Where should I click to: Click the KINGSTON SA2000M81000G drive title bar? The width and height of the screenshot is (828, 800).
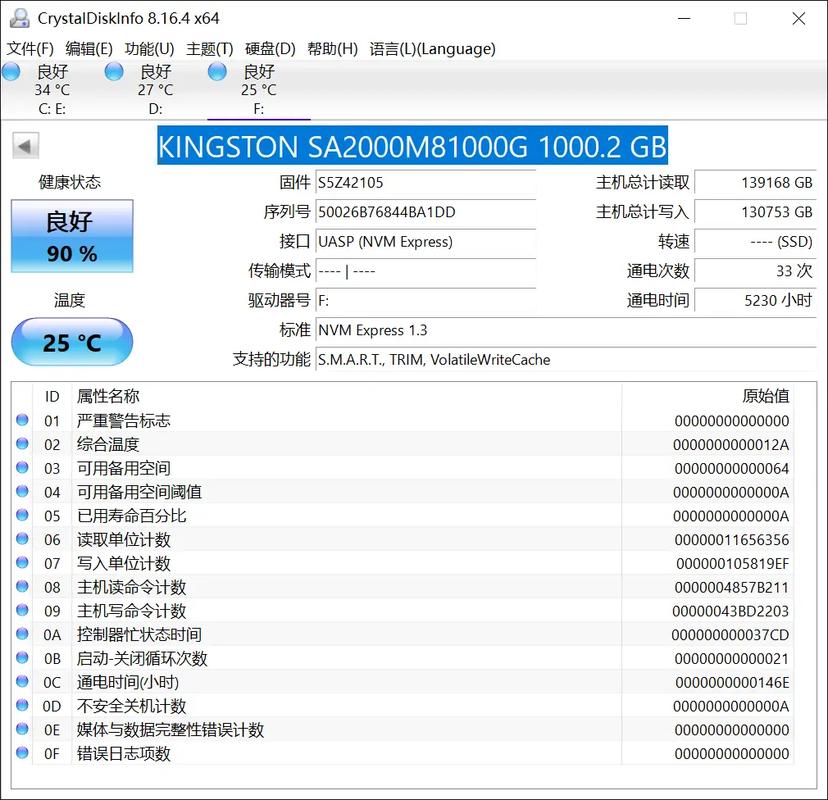pos(413,146)
